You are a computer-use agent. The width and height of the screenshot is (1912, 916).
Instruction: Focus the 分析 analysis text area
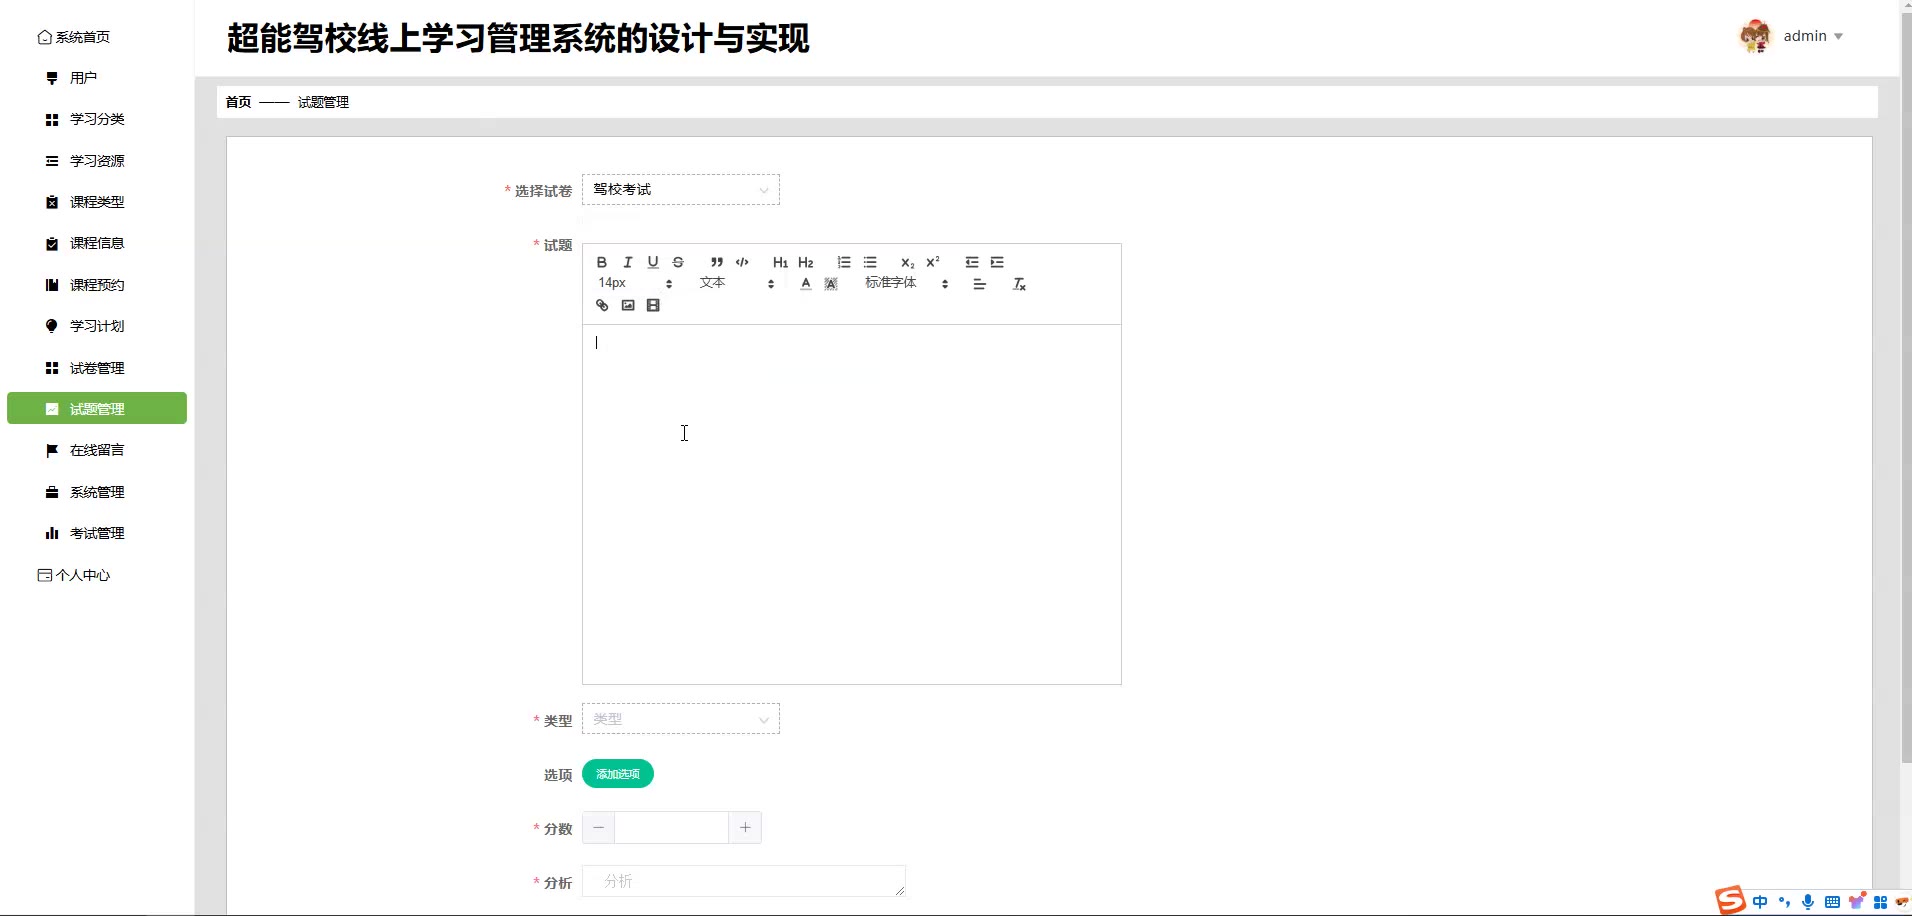click(744, 881)
